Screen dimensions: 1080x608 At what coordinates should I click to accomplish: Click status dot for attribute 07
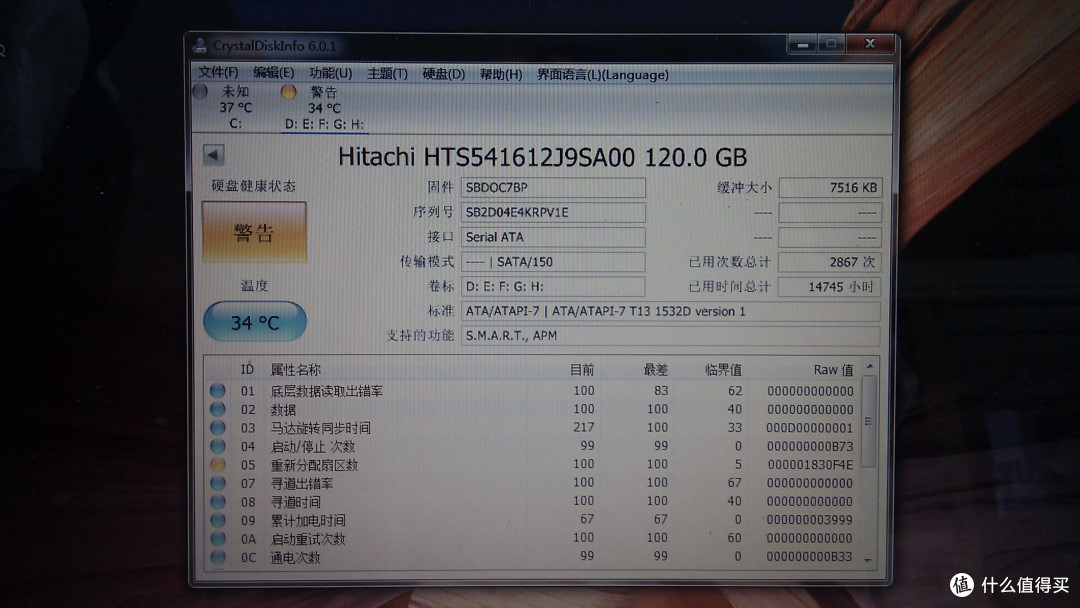pyautogui.click(x=218, y=483)
